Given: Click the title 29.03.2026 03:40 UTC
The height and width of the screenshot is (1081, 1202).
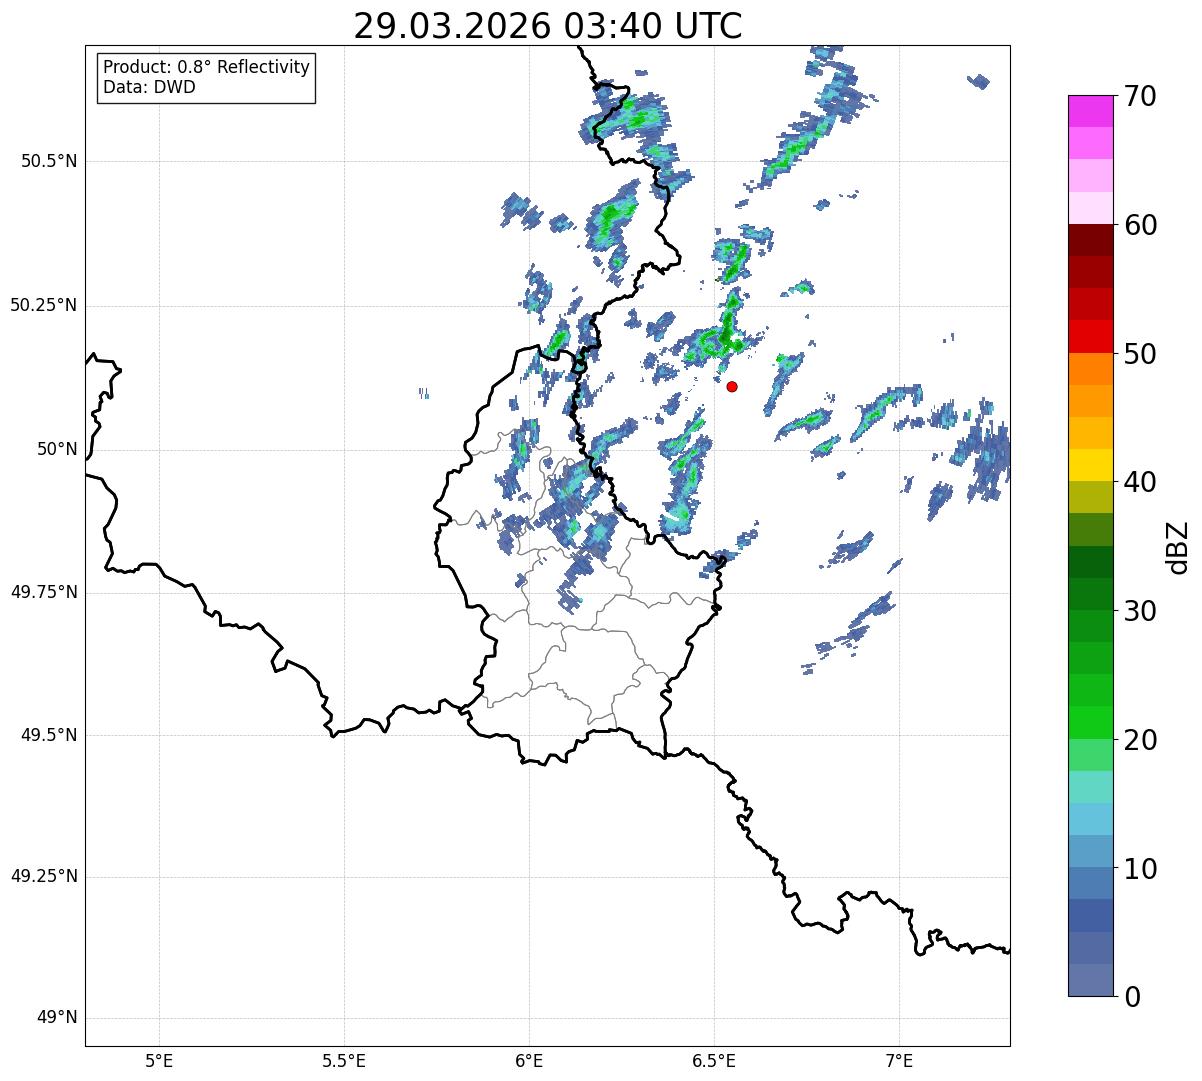Looking at the screenshot, I should (x=548, y=26).
